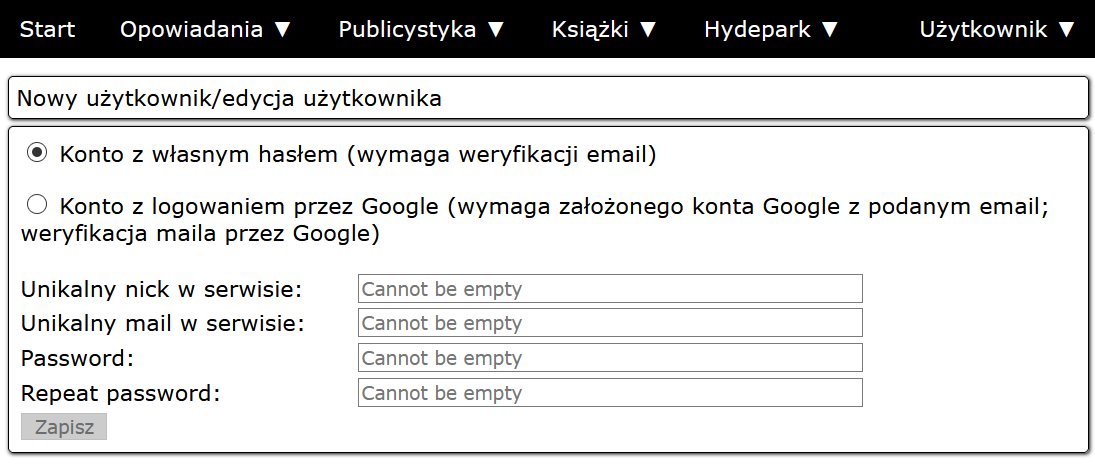Open the Publicystyka dropdown menu
1095x471 pixels.
(x=421, y=29)
